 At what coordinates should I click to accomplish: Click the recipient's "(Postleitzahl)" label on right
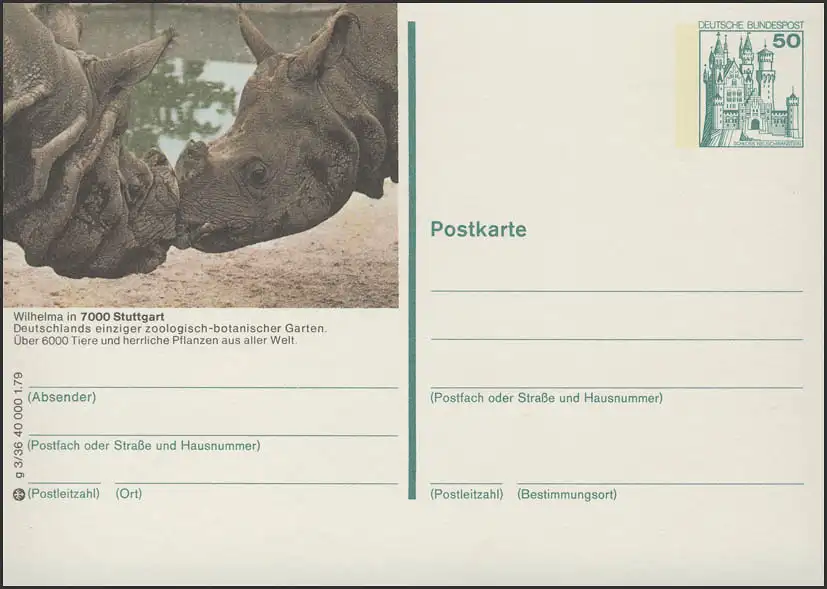click(x=466, y=494)
